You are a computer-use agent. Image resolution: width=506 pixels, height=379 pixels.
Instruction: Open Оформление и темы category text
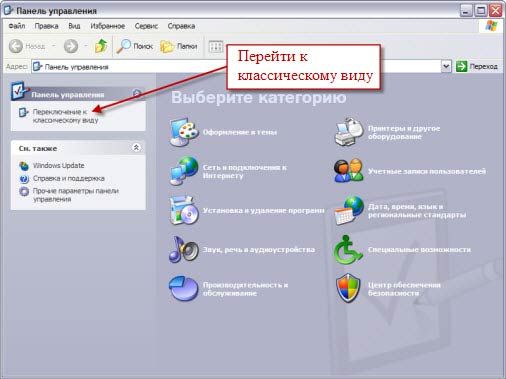[240, 132]
